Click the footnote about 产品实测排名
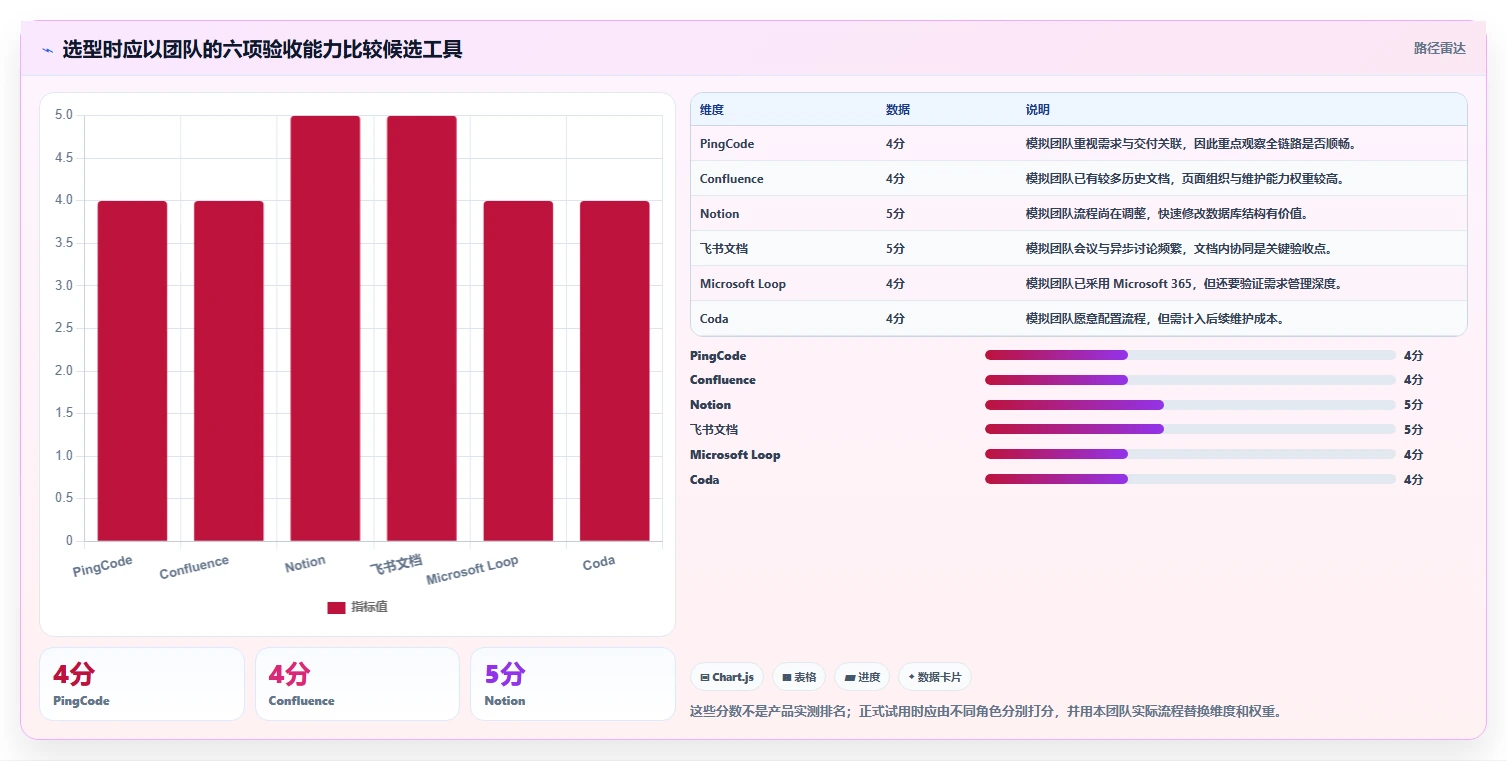 tap(986, 712)
